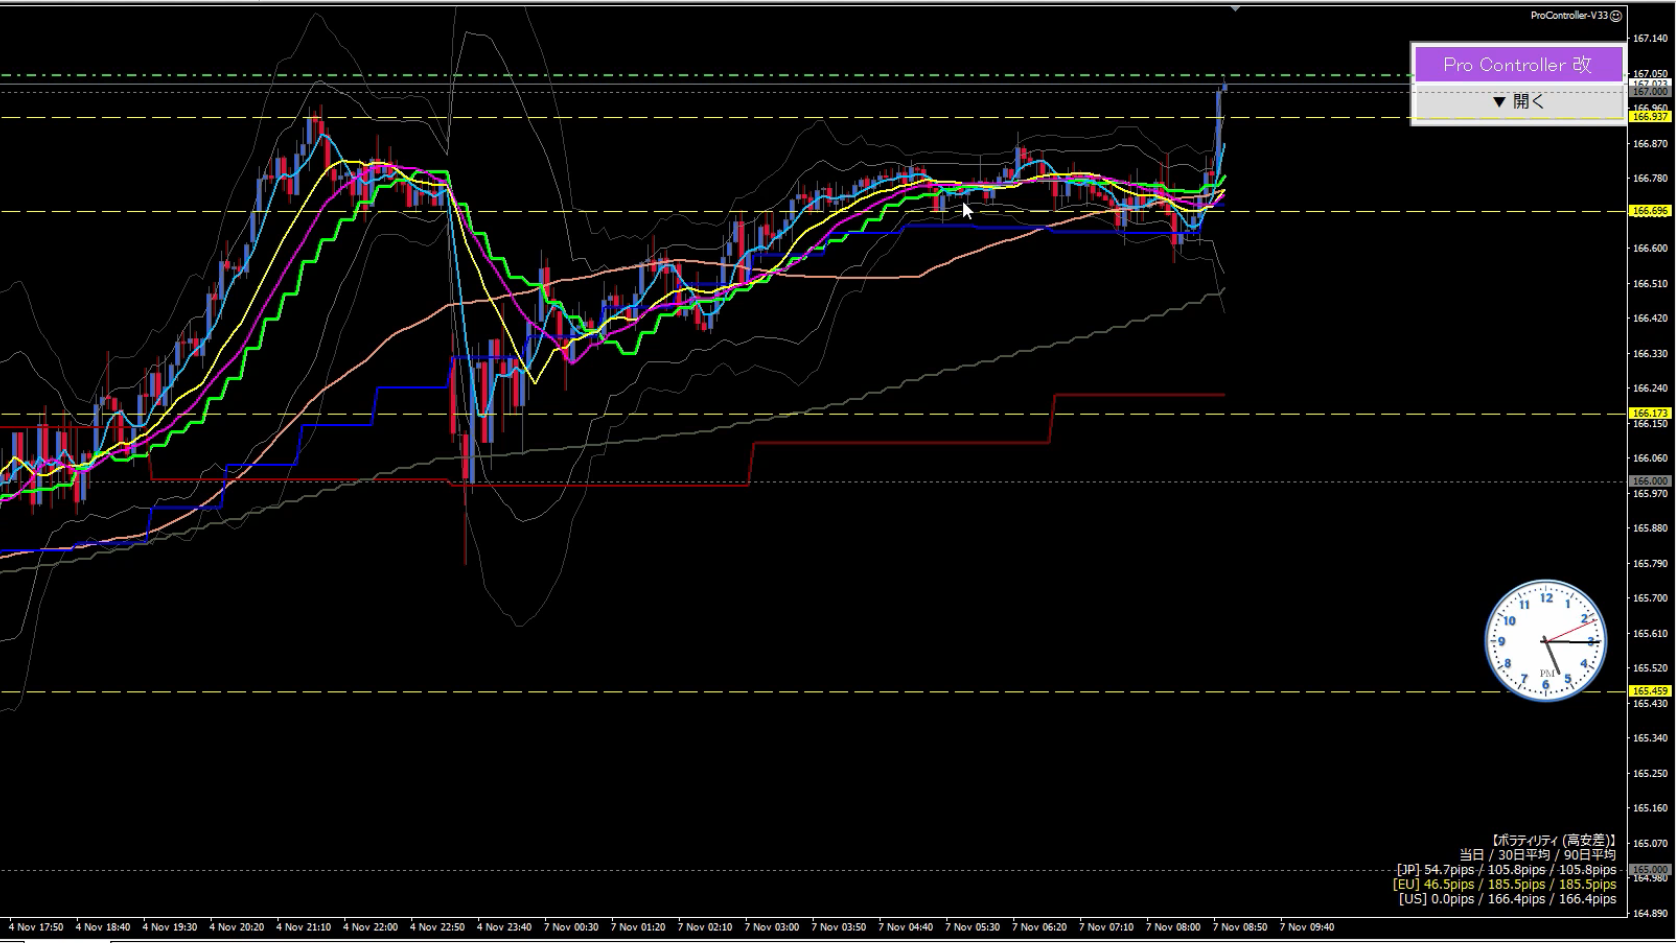Click the 167.140 price axis value
Screen dimensions: 1676x943
point(1650,38)
